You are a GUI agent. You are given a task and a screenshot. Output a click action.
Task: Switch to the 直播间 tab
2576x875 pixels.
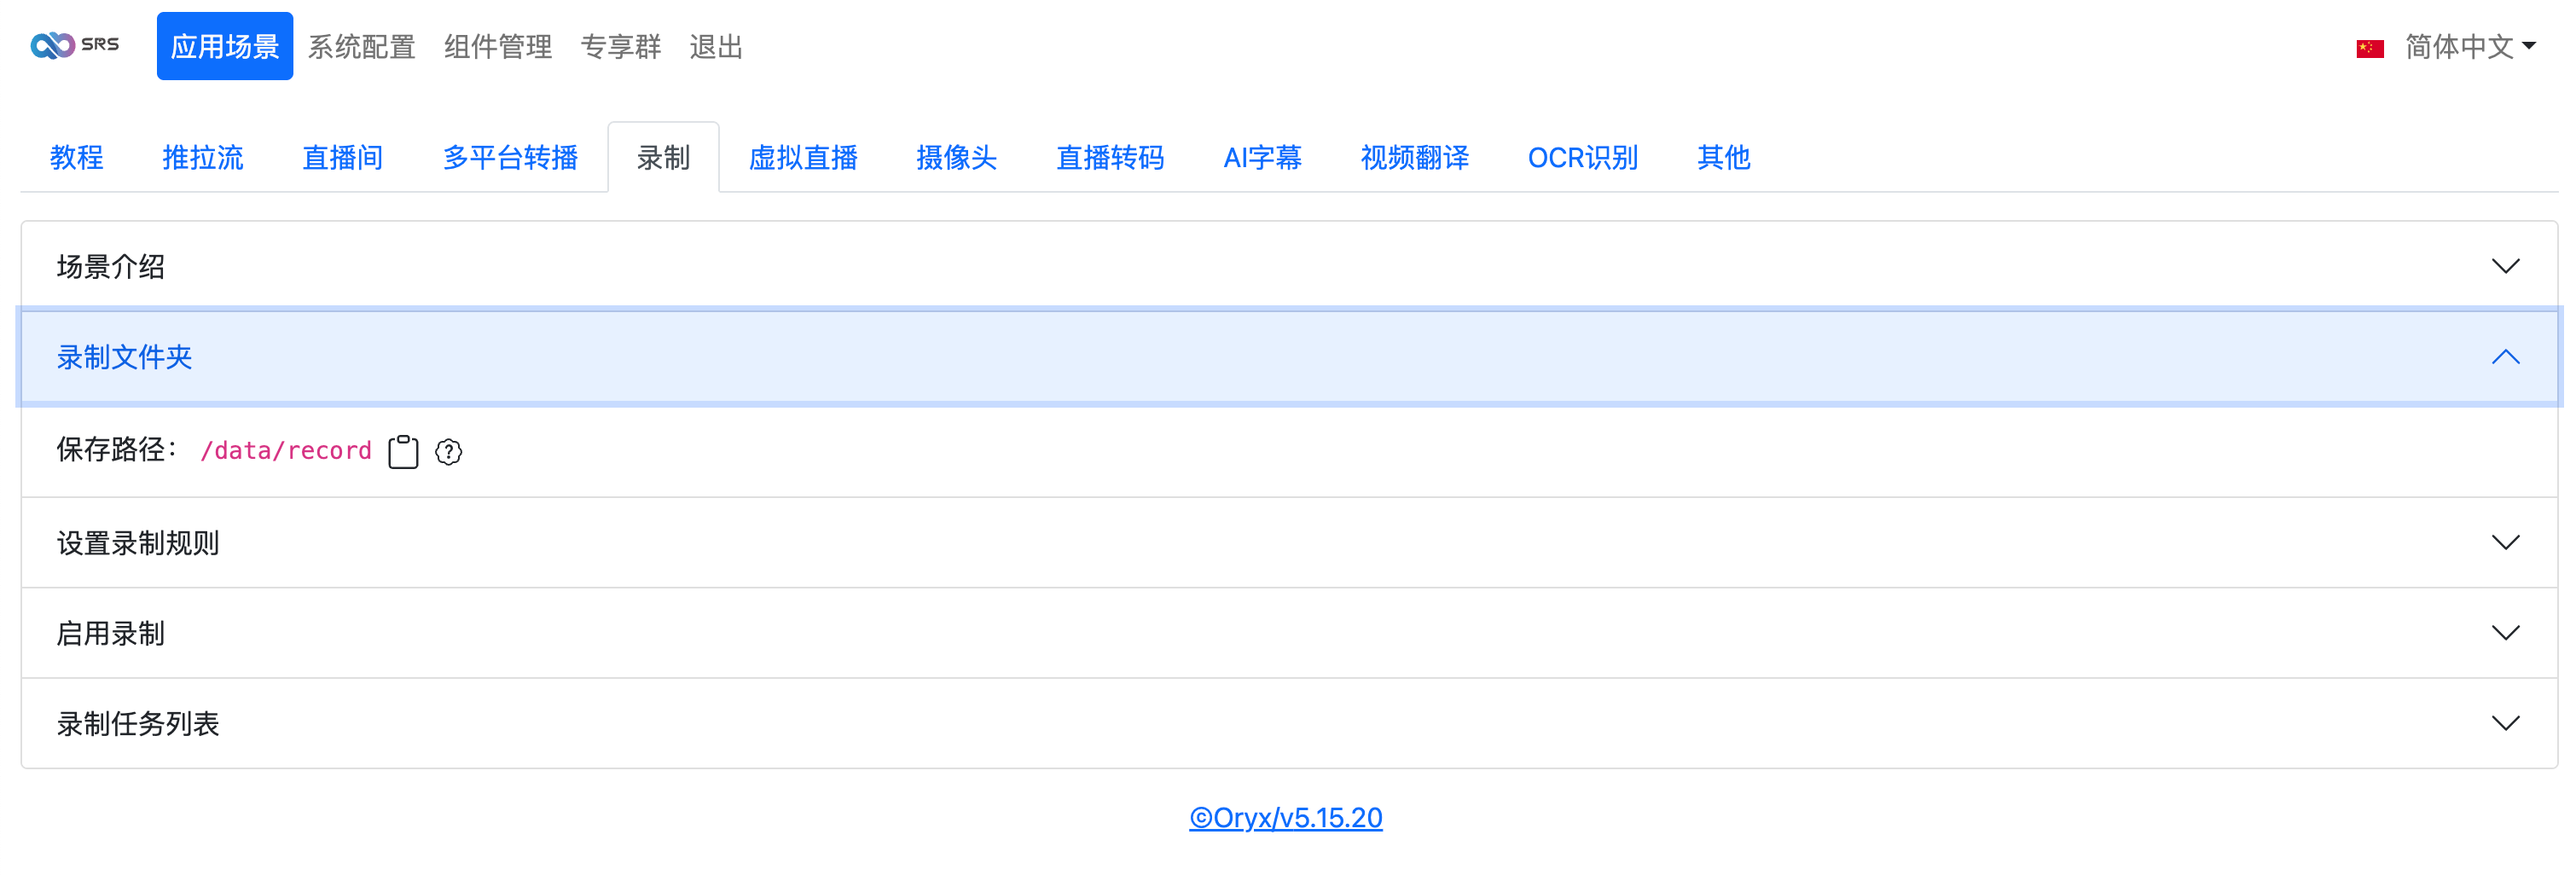343,157
